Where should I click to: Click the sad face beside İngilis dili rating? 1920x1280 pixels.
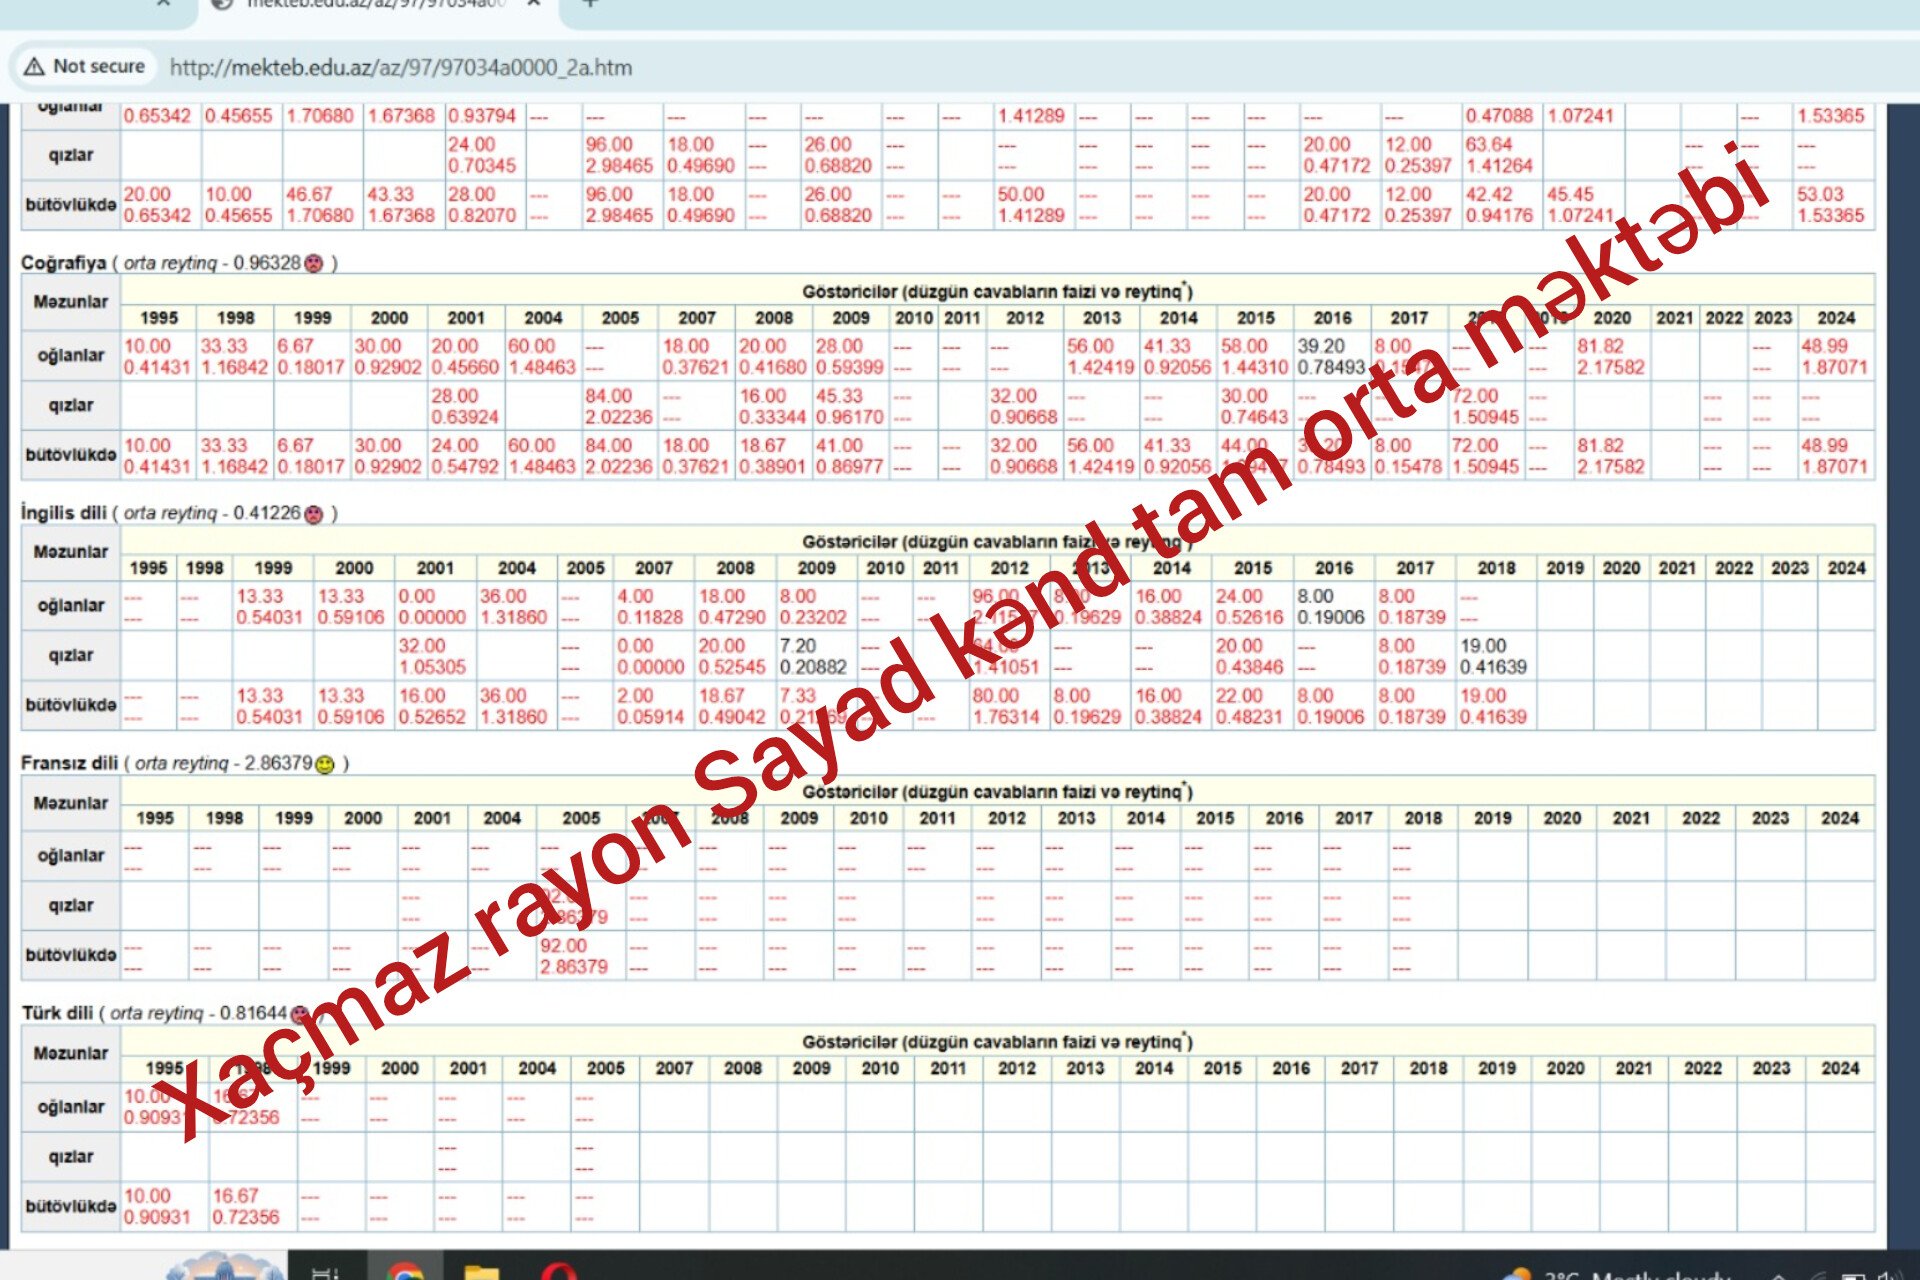314,513
